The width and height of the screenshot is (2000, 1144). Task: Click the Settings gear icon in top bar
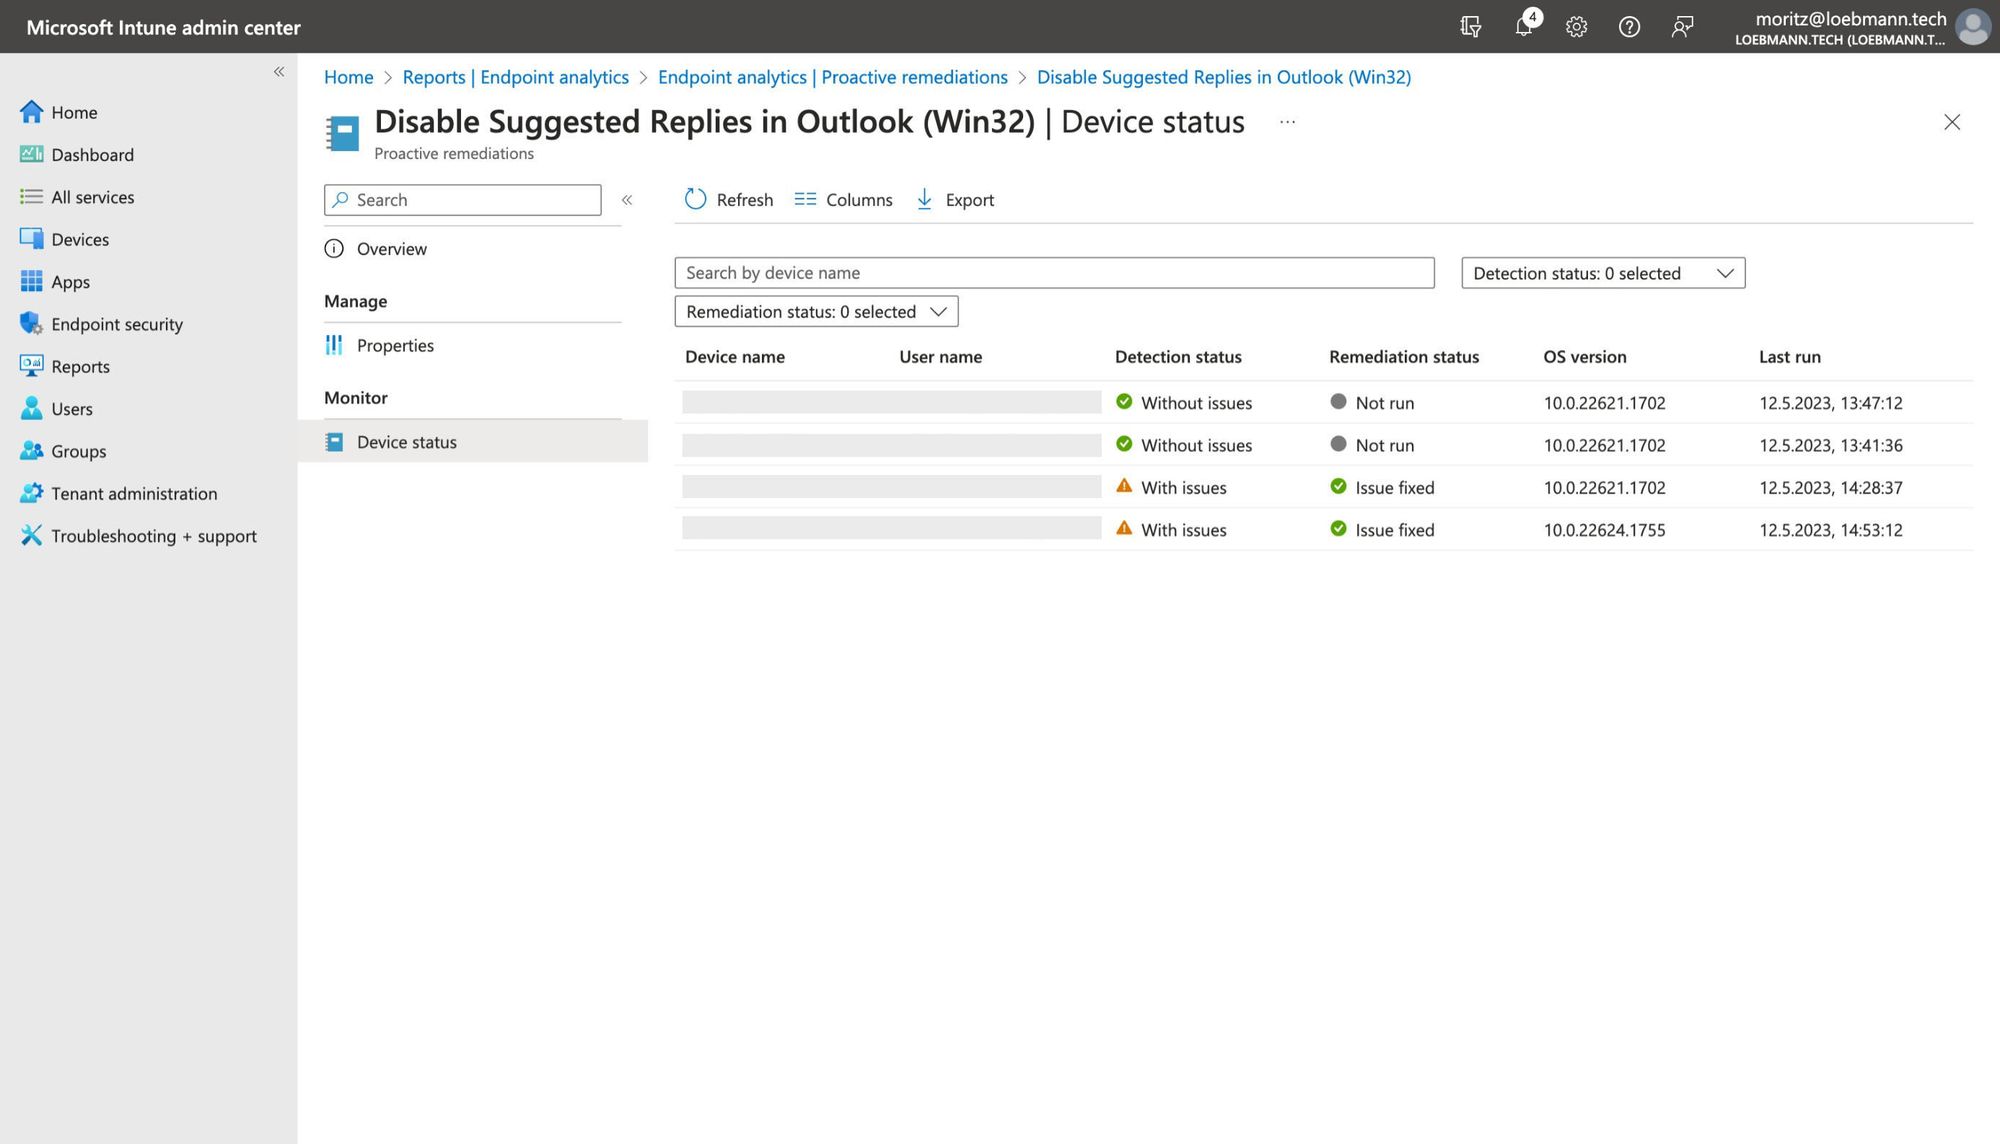coord(1577,26)
